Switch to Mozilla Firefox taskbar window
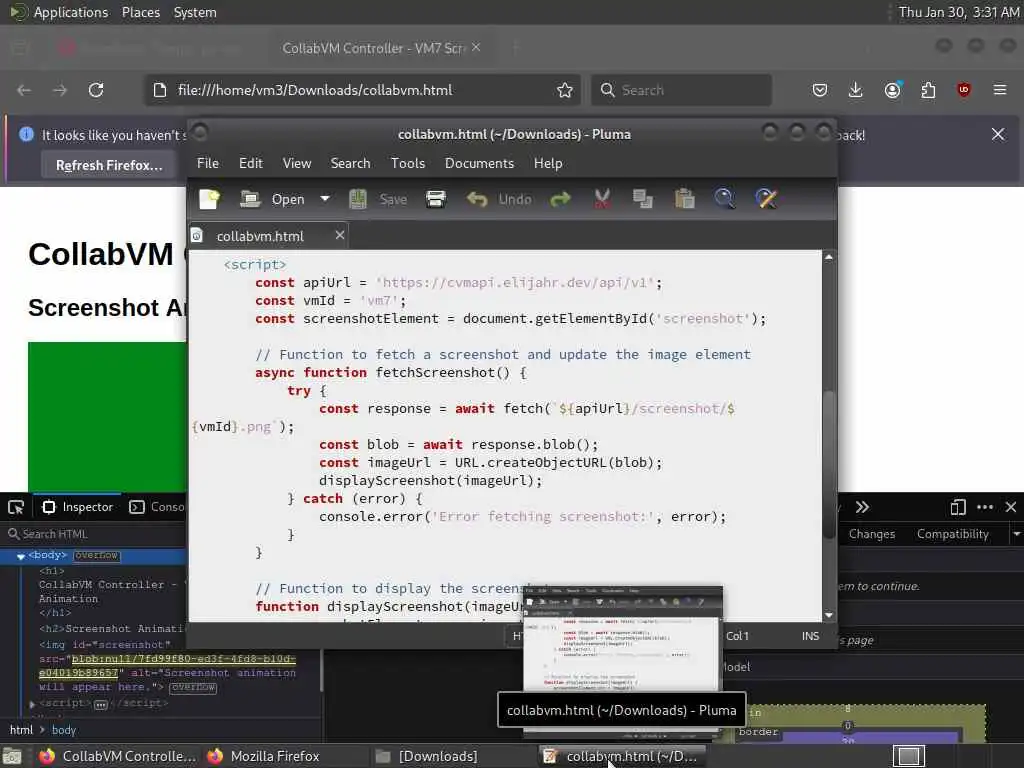The width and height of the screenshot is (1024, 768). coord(263,756)
